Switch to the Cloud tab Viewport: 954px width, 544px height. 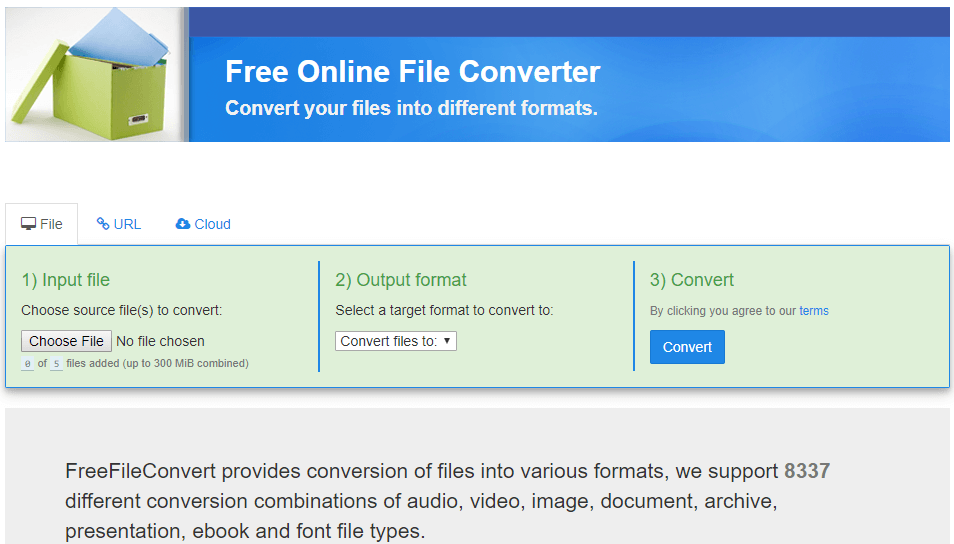pyautogui.click(x=203, y=224)
